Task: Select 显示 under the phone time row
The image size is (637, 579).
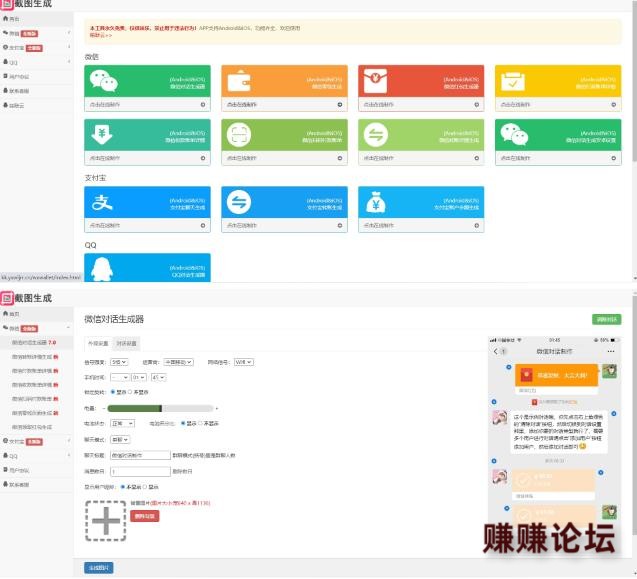Action: (x=113, y=392)
